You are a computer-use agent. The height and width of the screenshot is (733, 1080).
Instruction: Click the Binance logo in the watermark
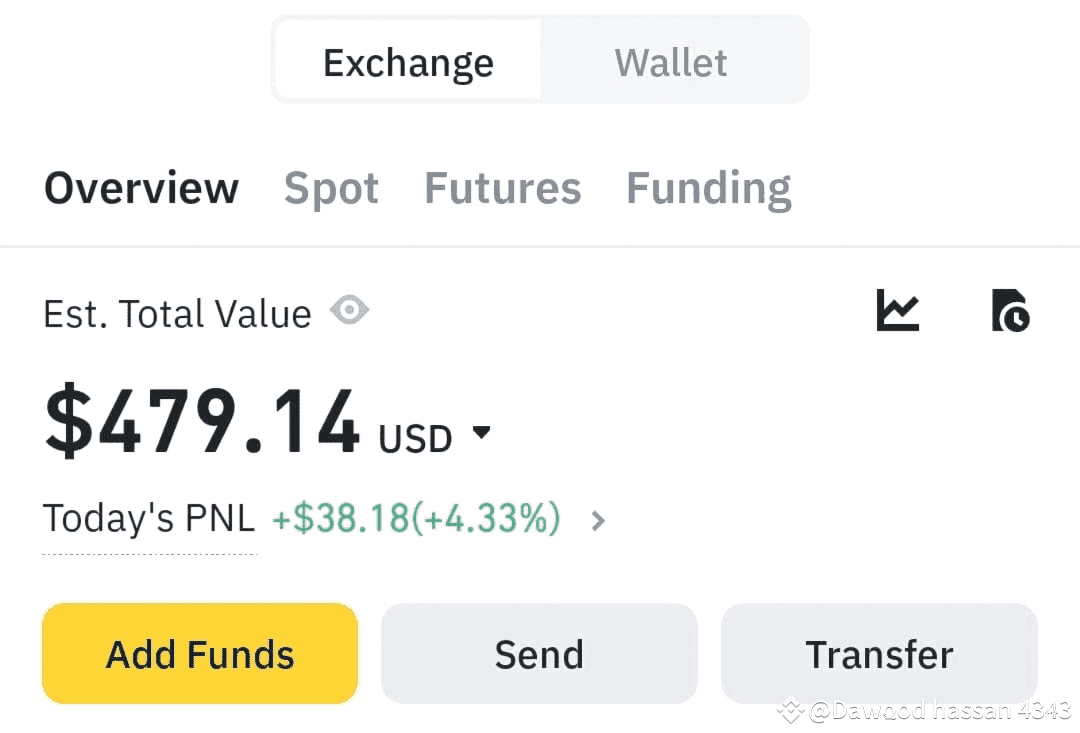791,711
